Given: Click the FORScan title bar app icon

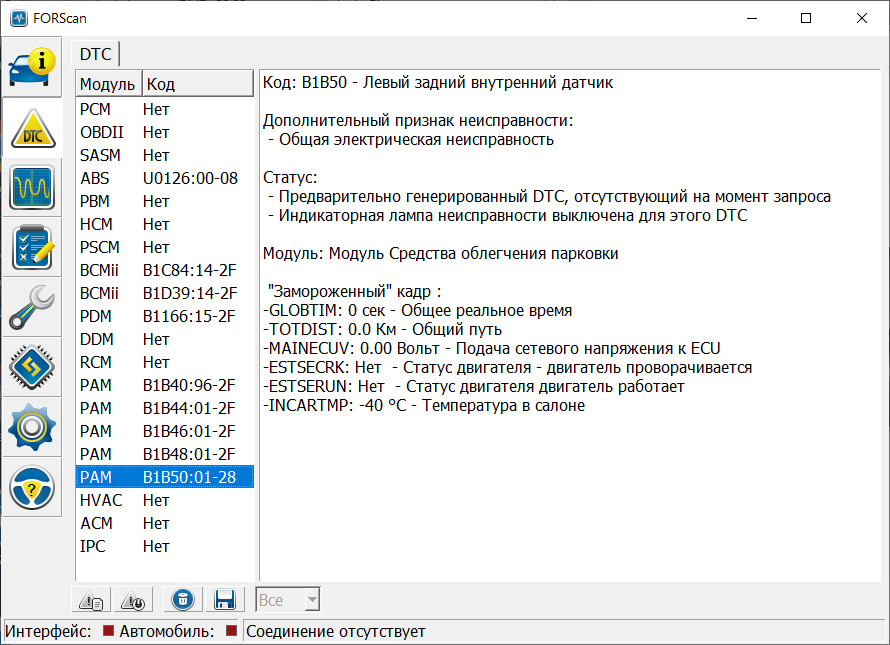Looking at the screenshot, I should click(x=19, y=18).
